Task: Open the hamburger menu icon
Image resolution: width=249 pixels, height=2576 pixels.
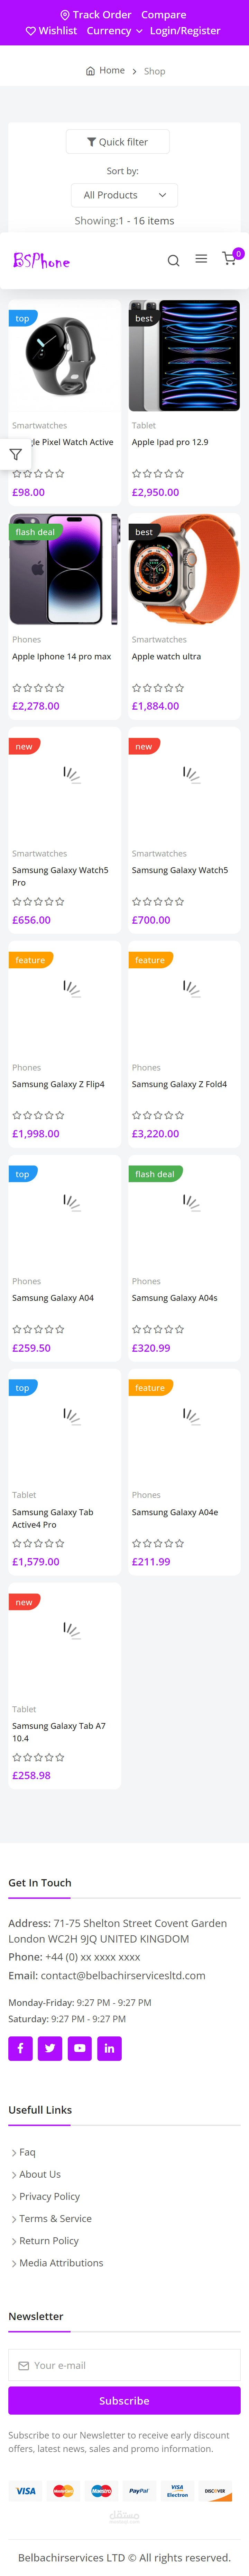Action: (201, 259)
